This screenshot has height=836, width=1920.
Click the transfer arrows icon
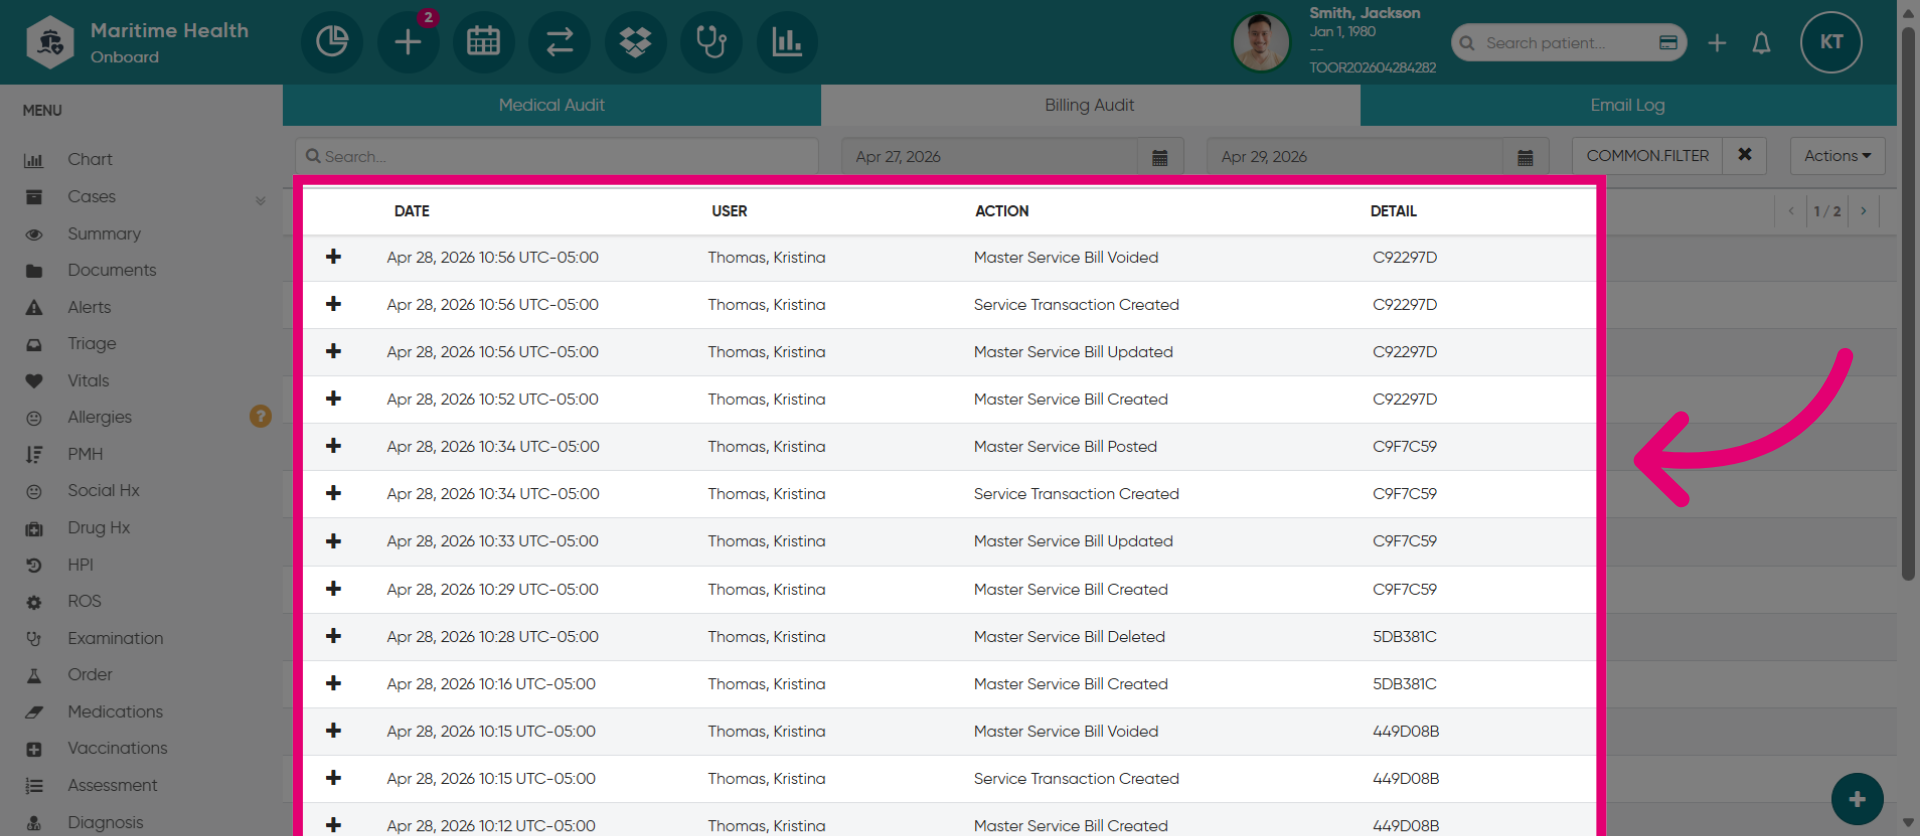pos(560,42)
